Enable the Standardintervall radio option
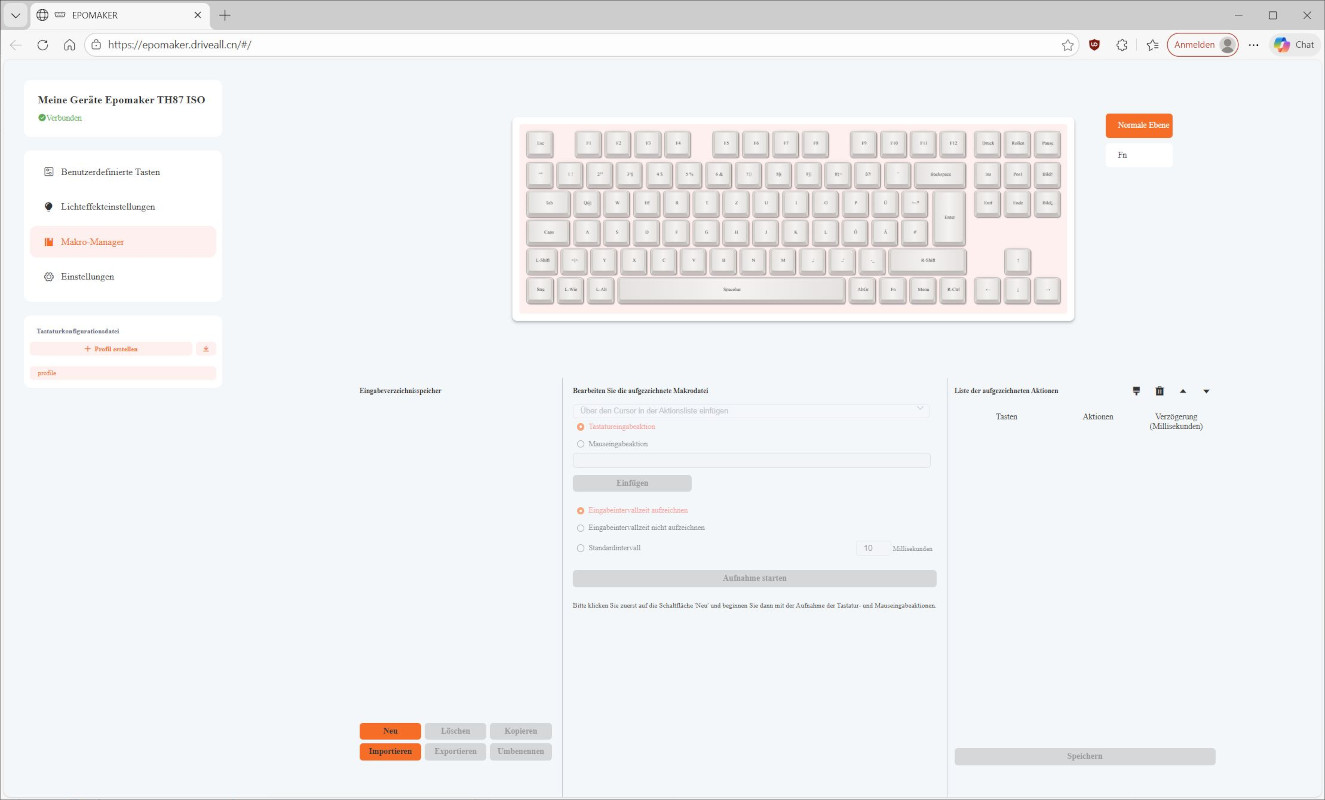Viewport: 1325px width, 800px height. click(581, 548)
